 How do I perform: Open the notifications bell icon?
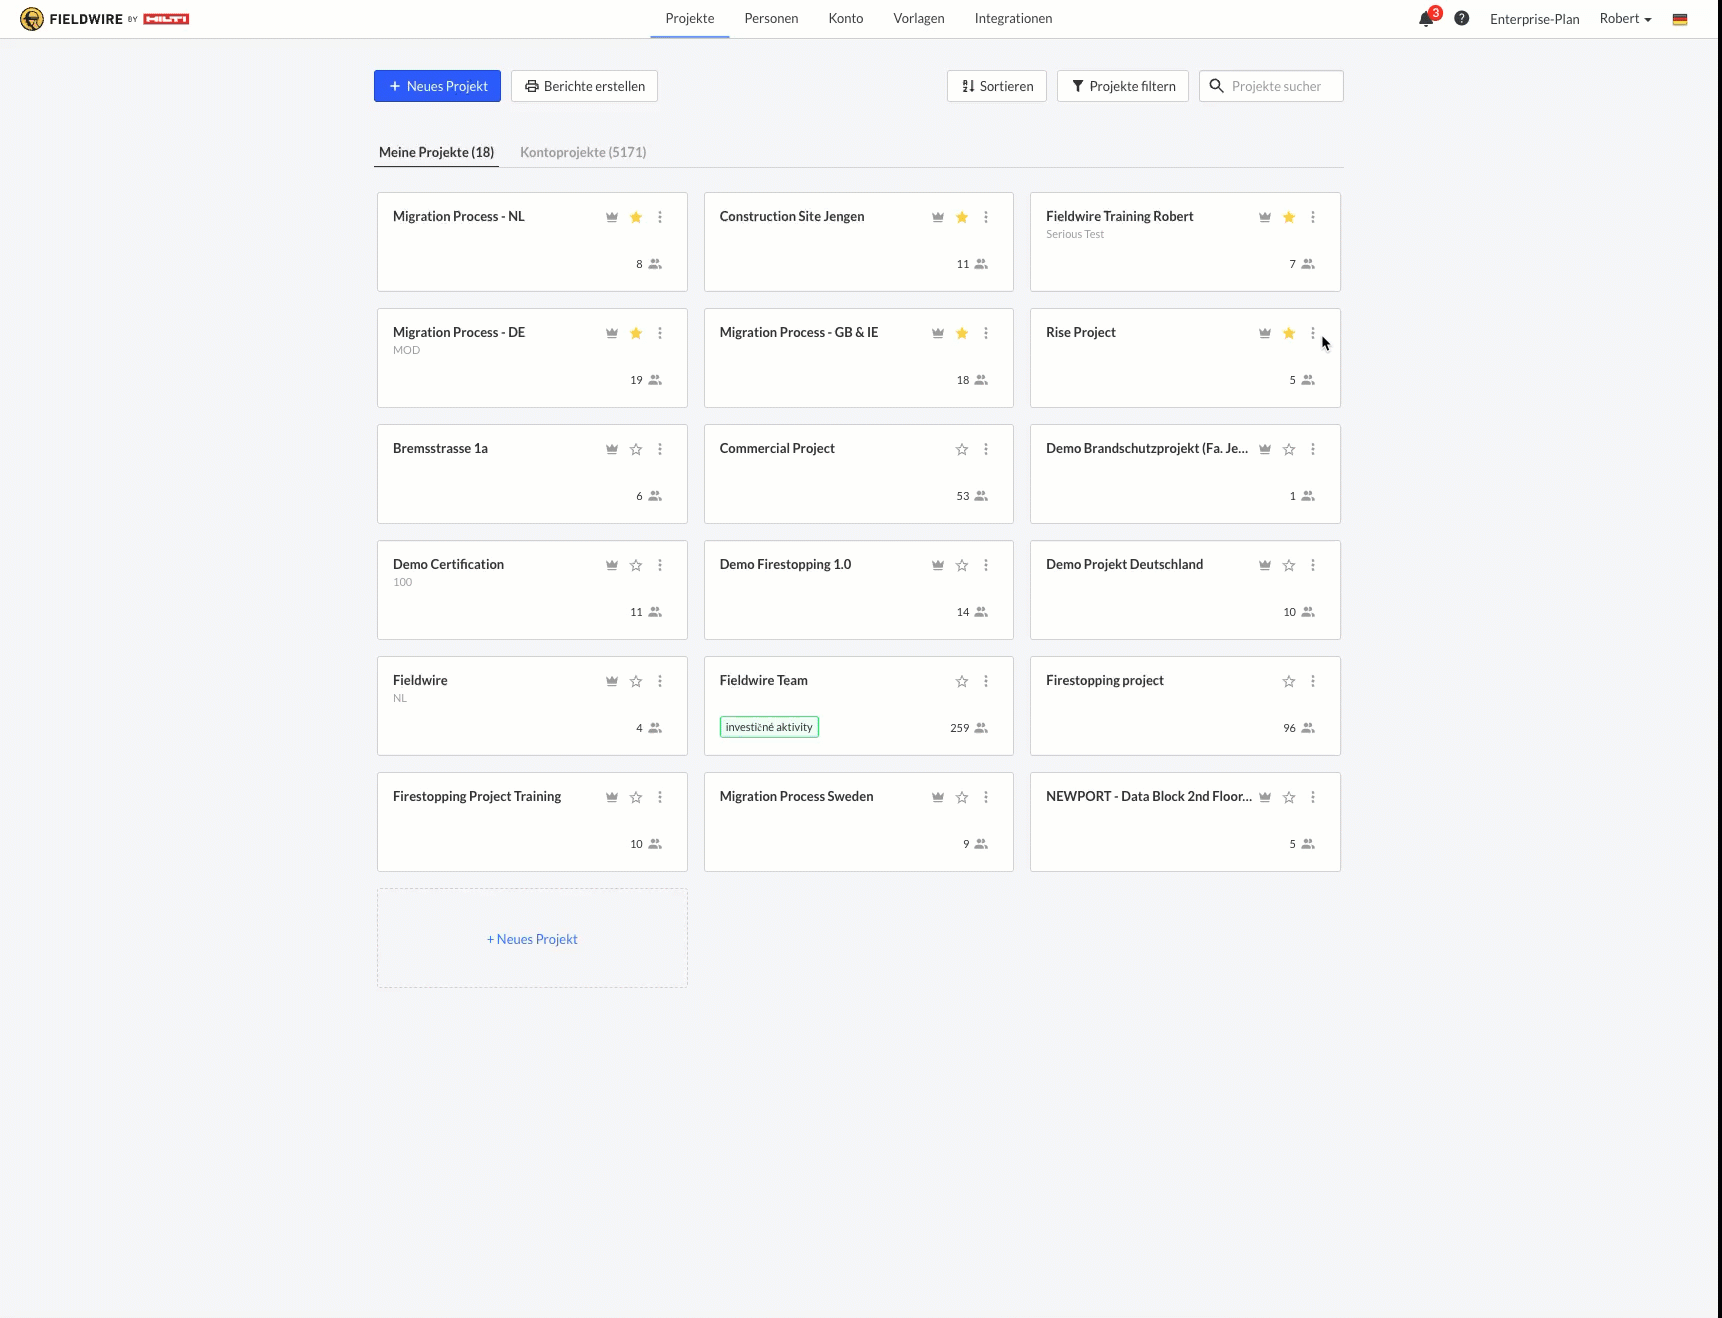(x=1426, y=19)
